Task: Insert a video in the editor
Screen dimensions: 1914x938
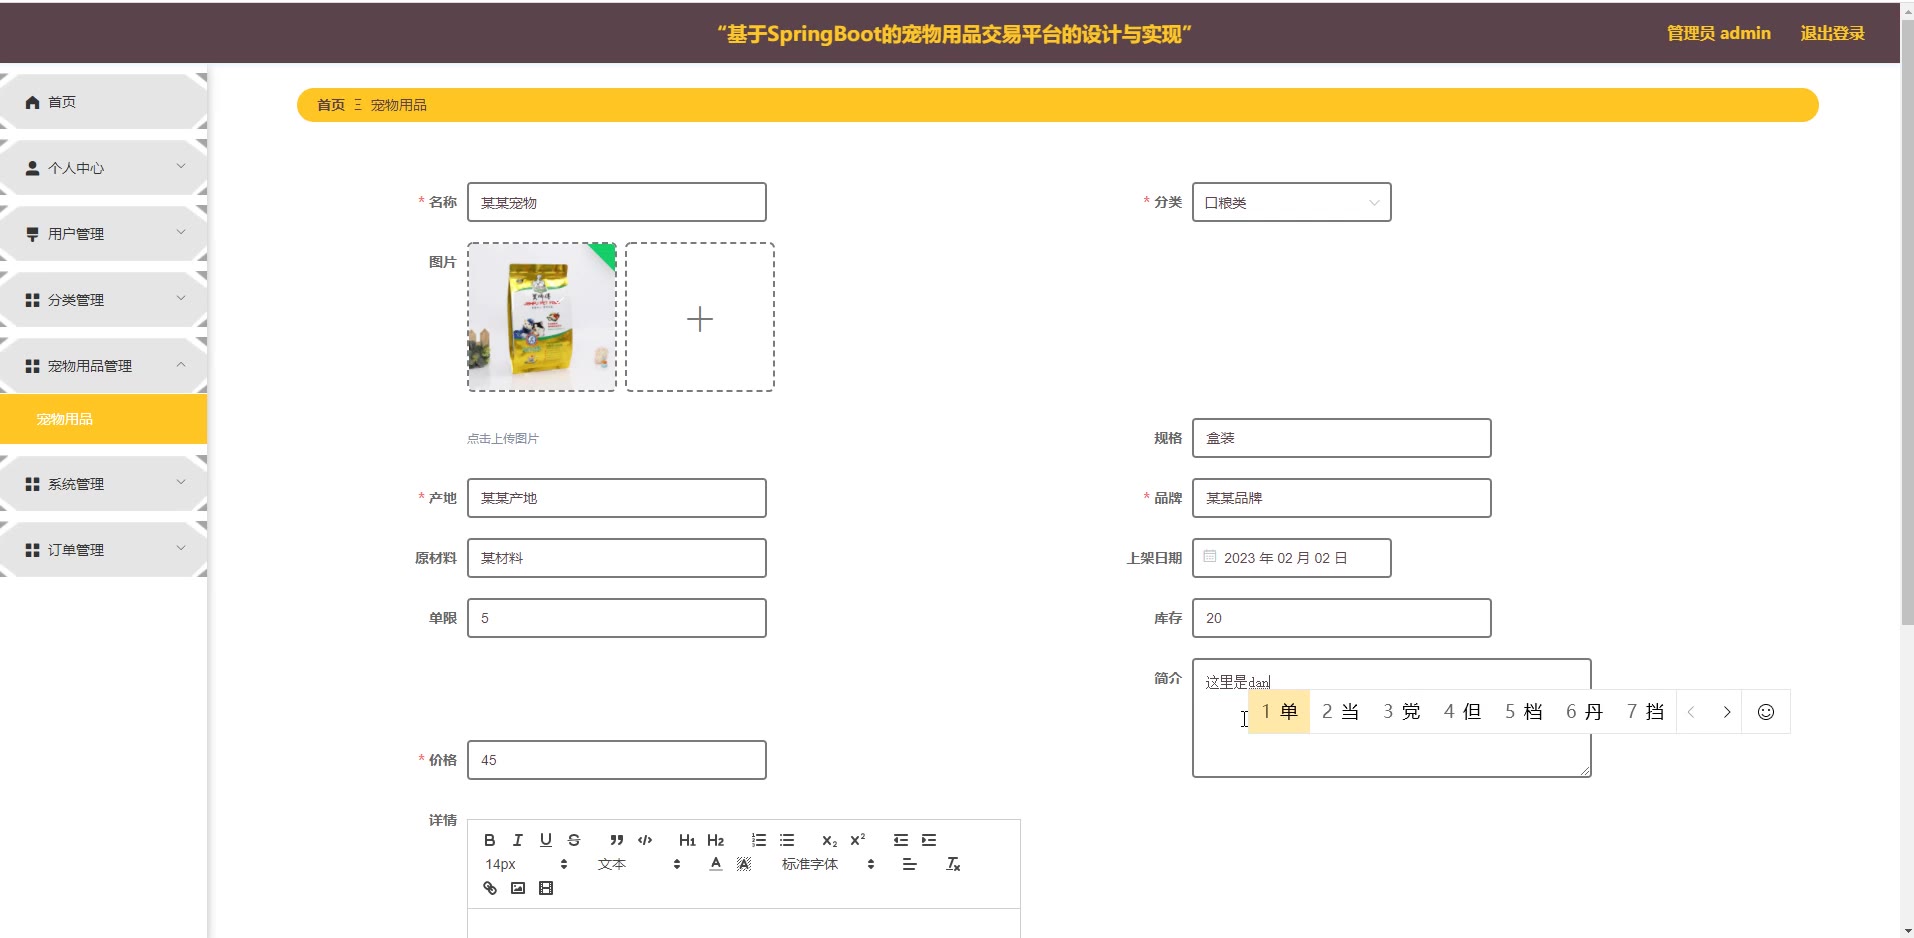Action: [x=546, y=888]
